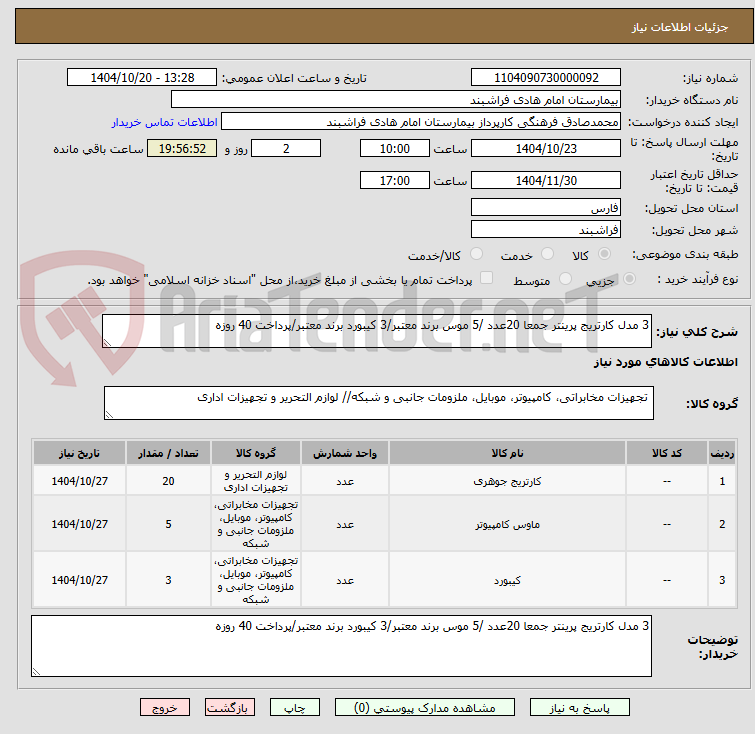Click the عدد unit cell in کارتریج جوهری row
The height and width of the screenshot is (734, 755).
345,481
